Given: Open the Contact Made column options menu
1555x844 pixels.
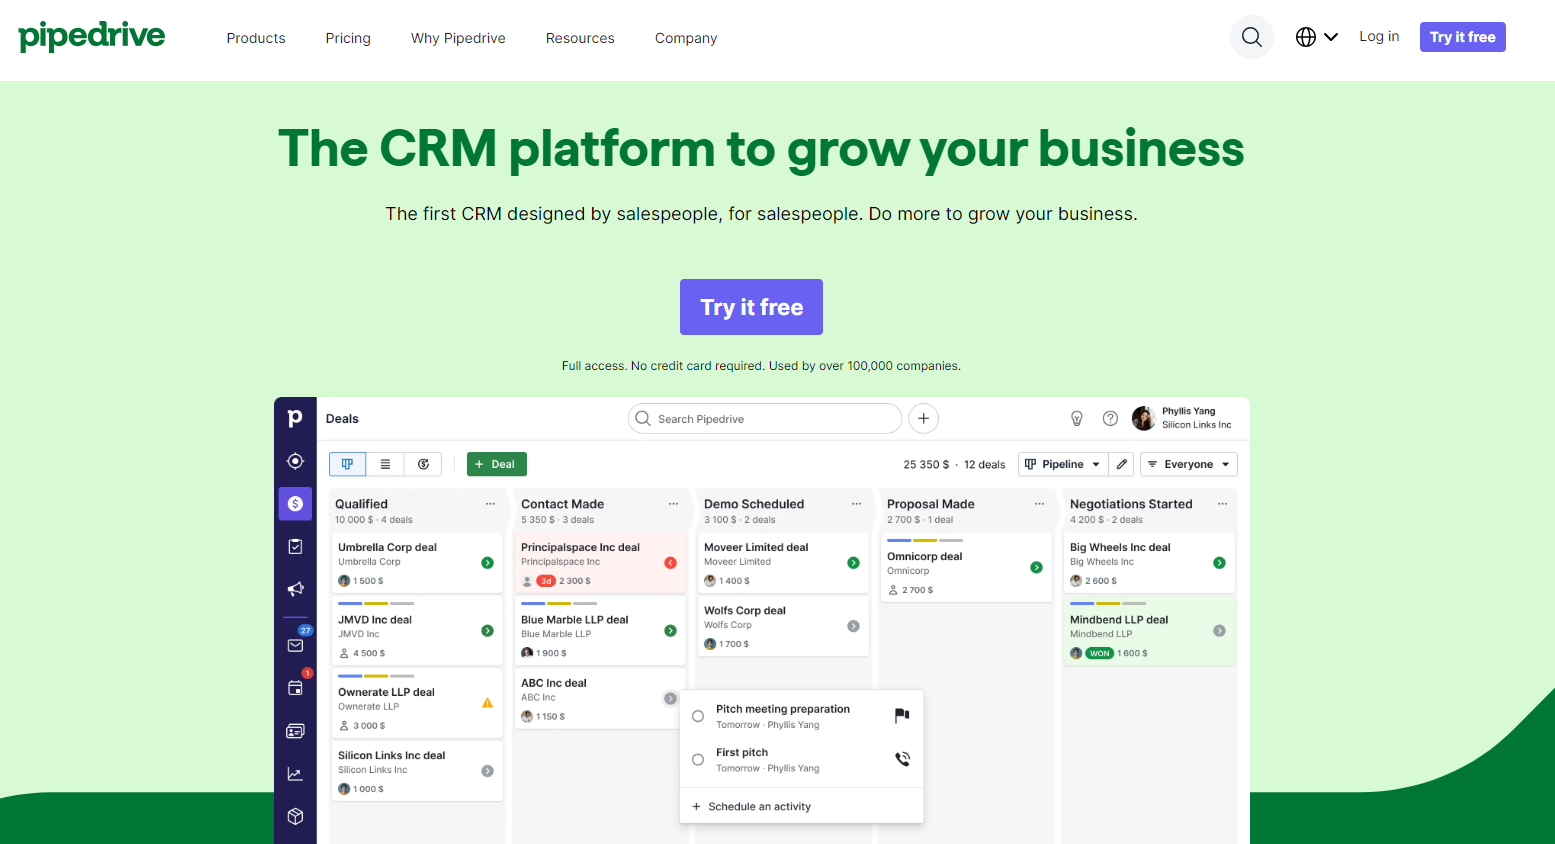Looking at the screenshot, I should [673, 504].
